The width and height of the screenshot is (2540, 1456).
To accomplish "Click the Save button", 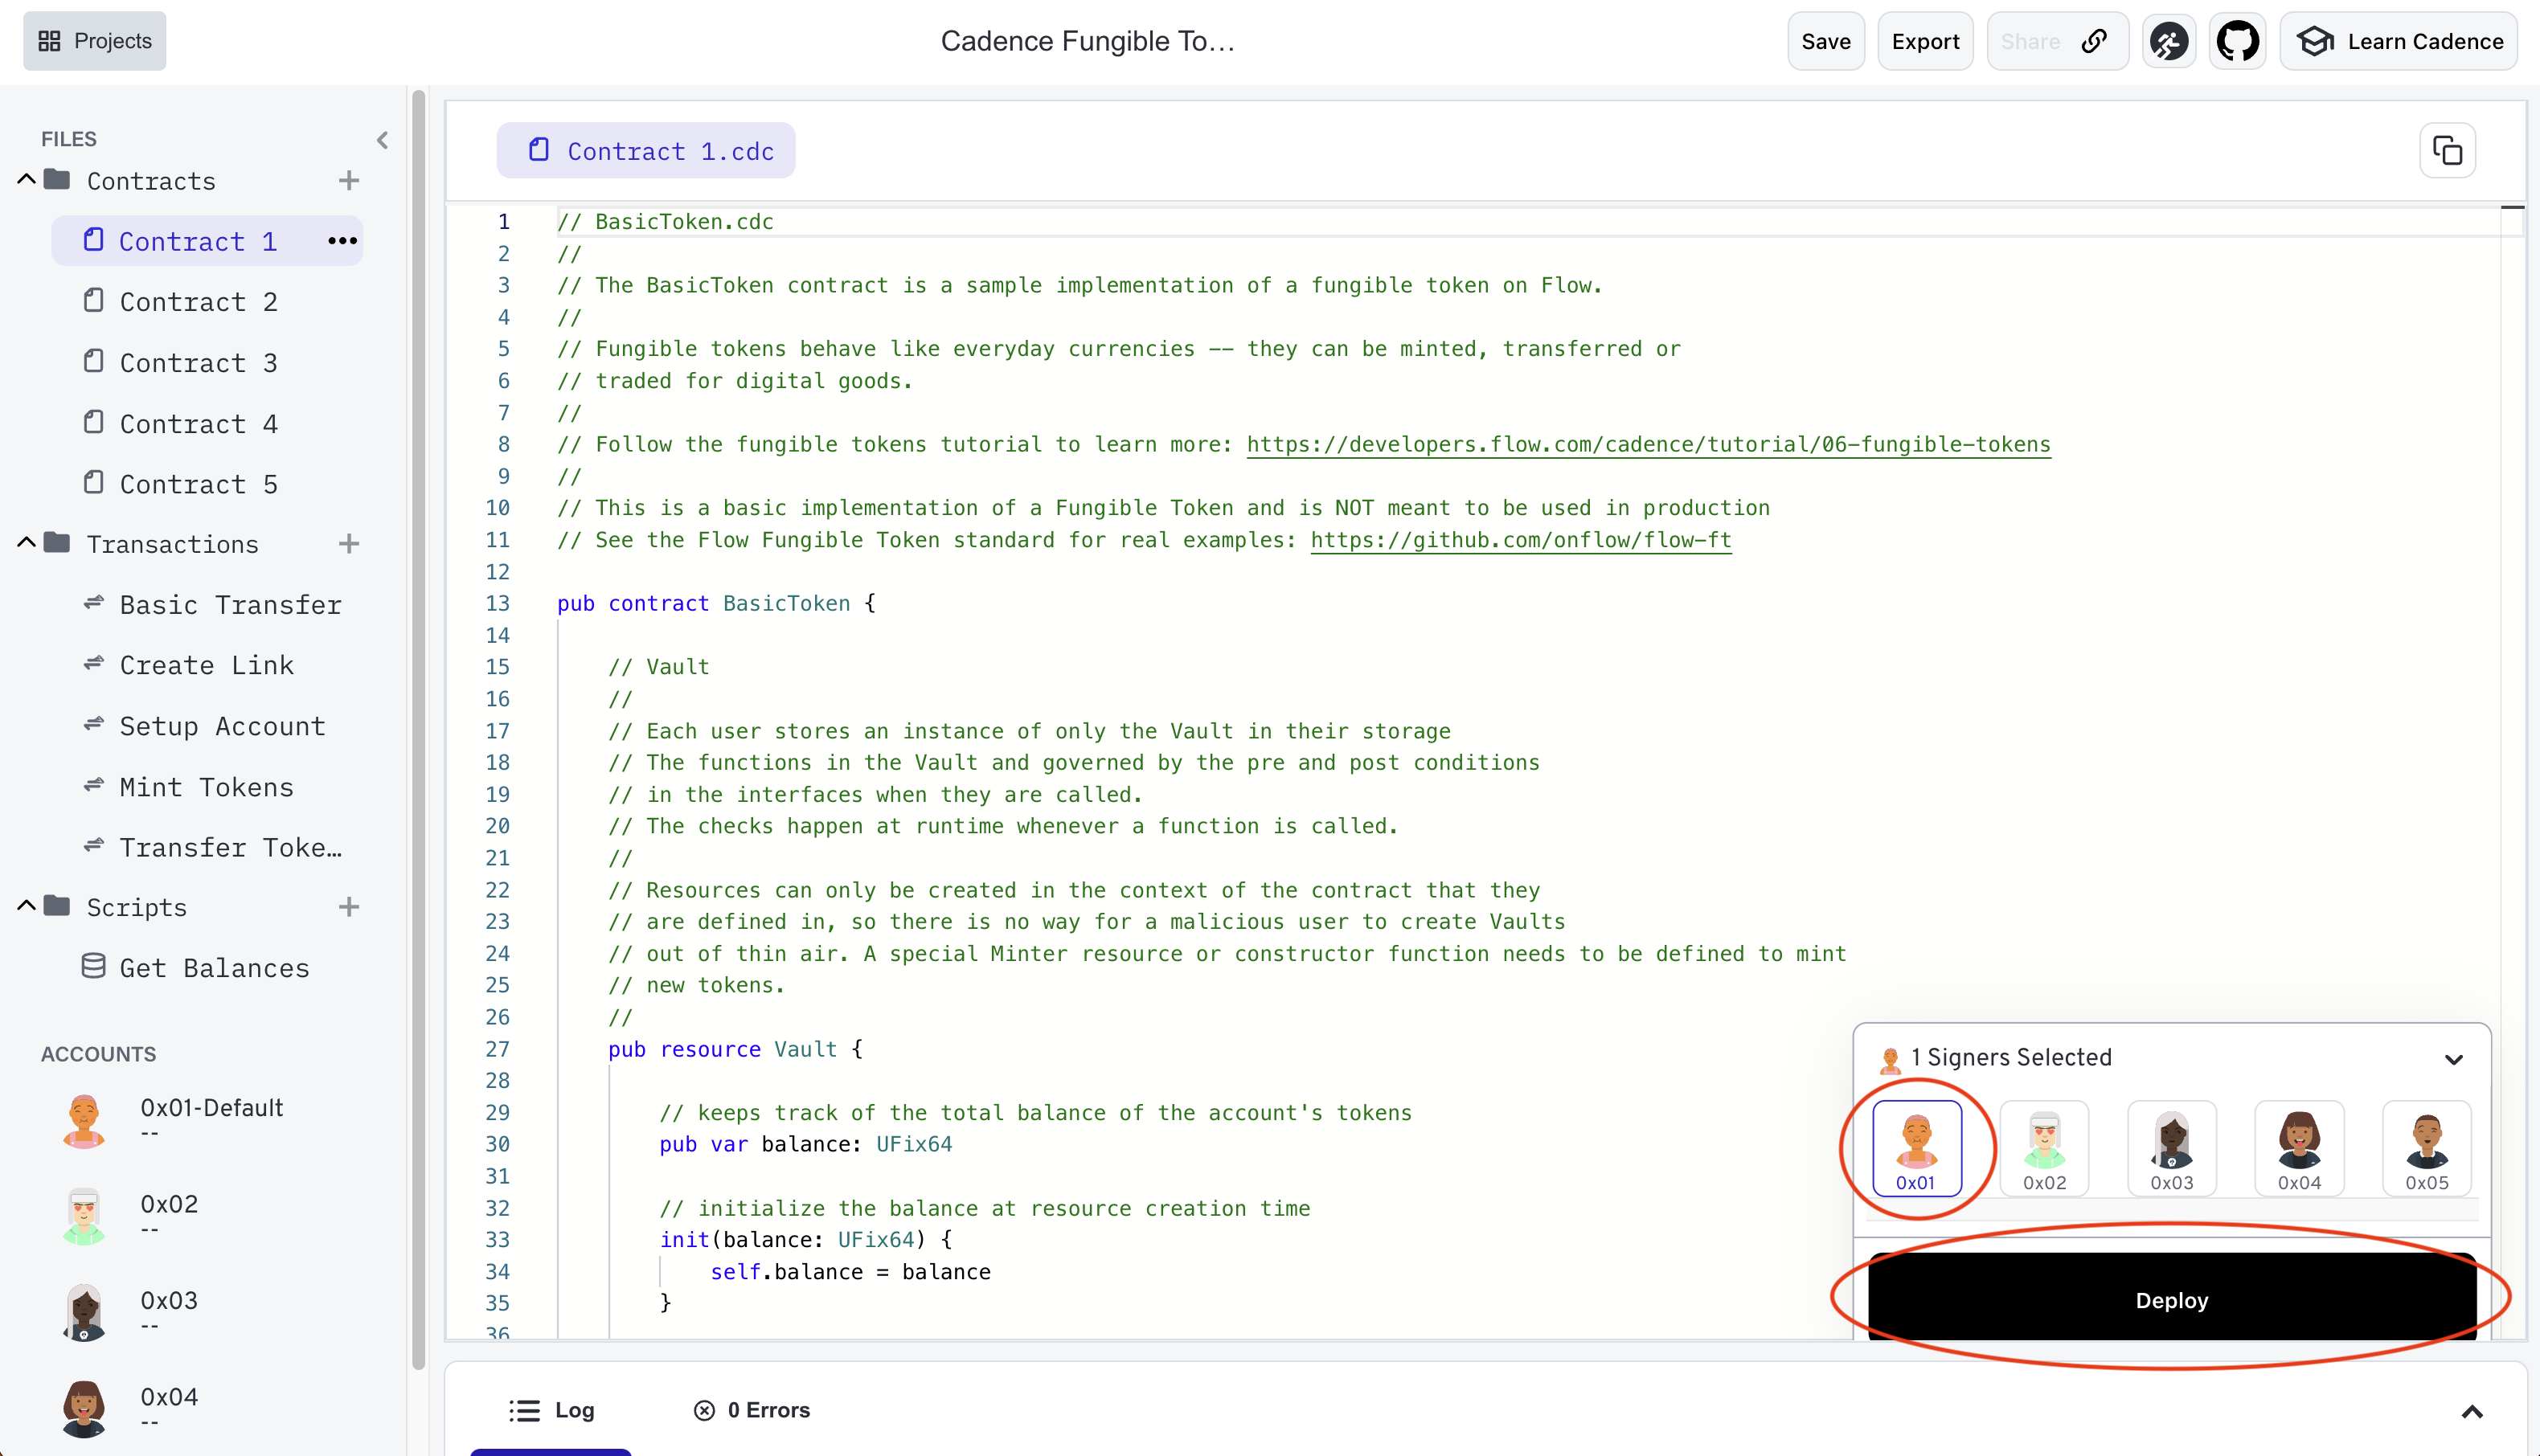I will tap(1826, 40).
